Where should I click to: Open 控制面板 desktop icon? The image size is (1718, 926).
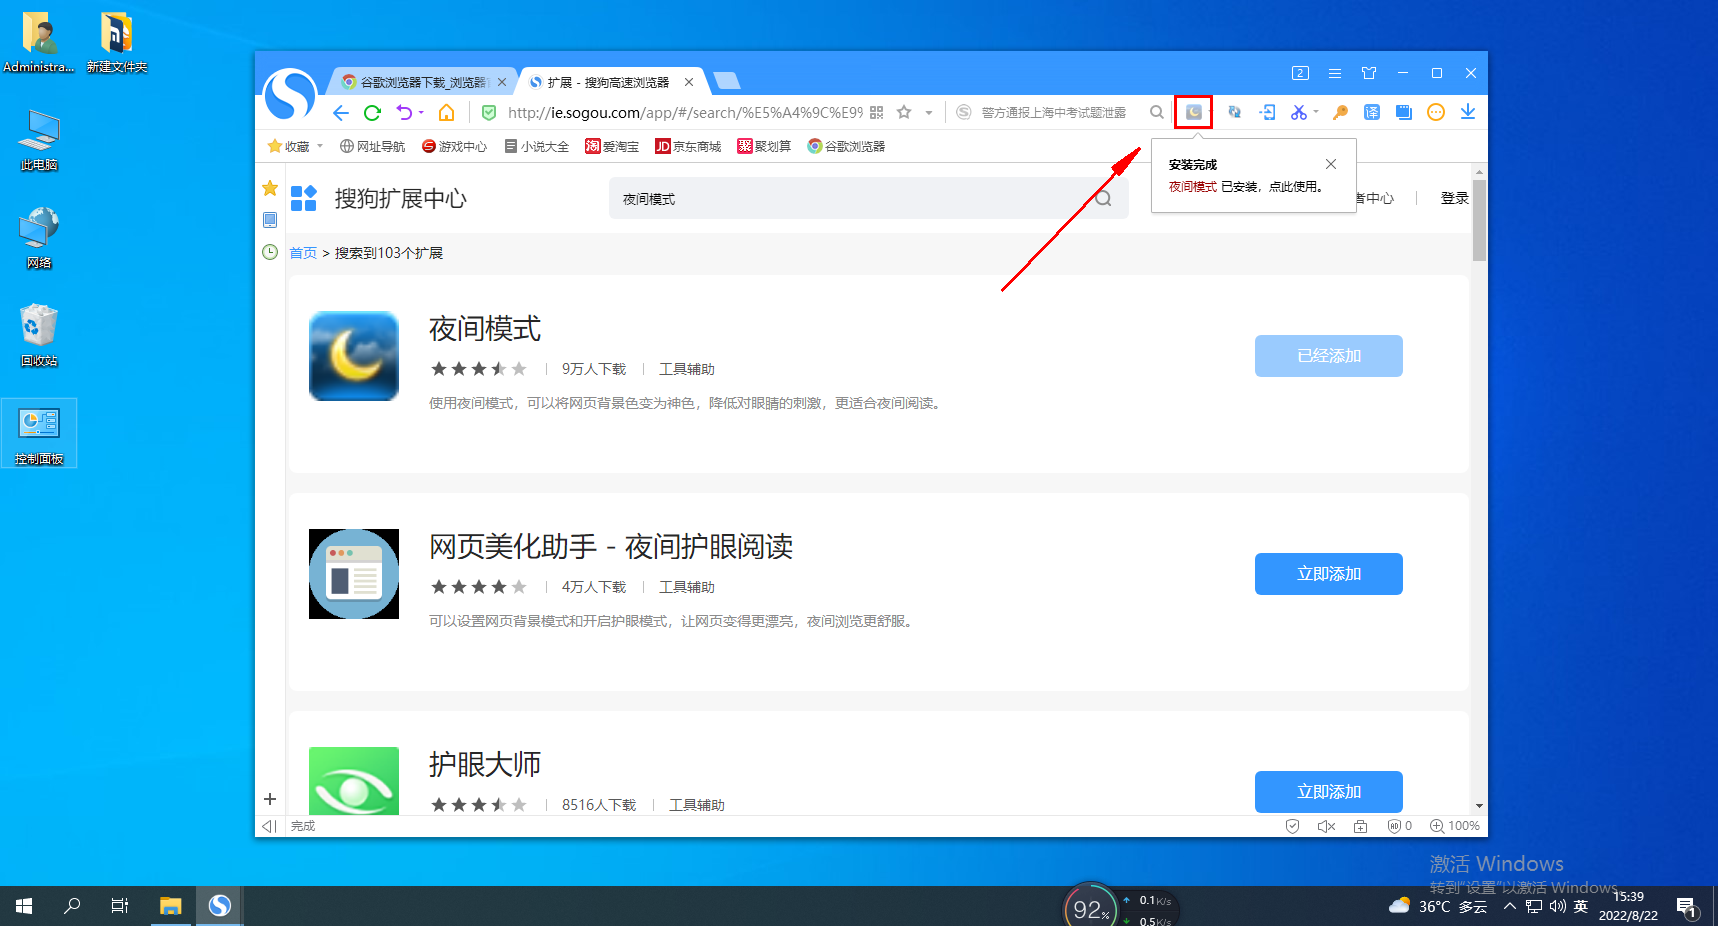pos(39,434)
